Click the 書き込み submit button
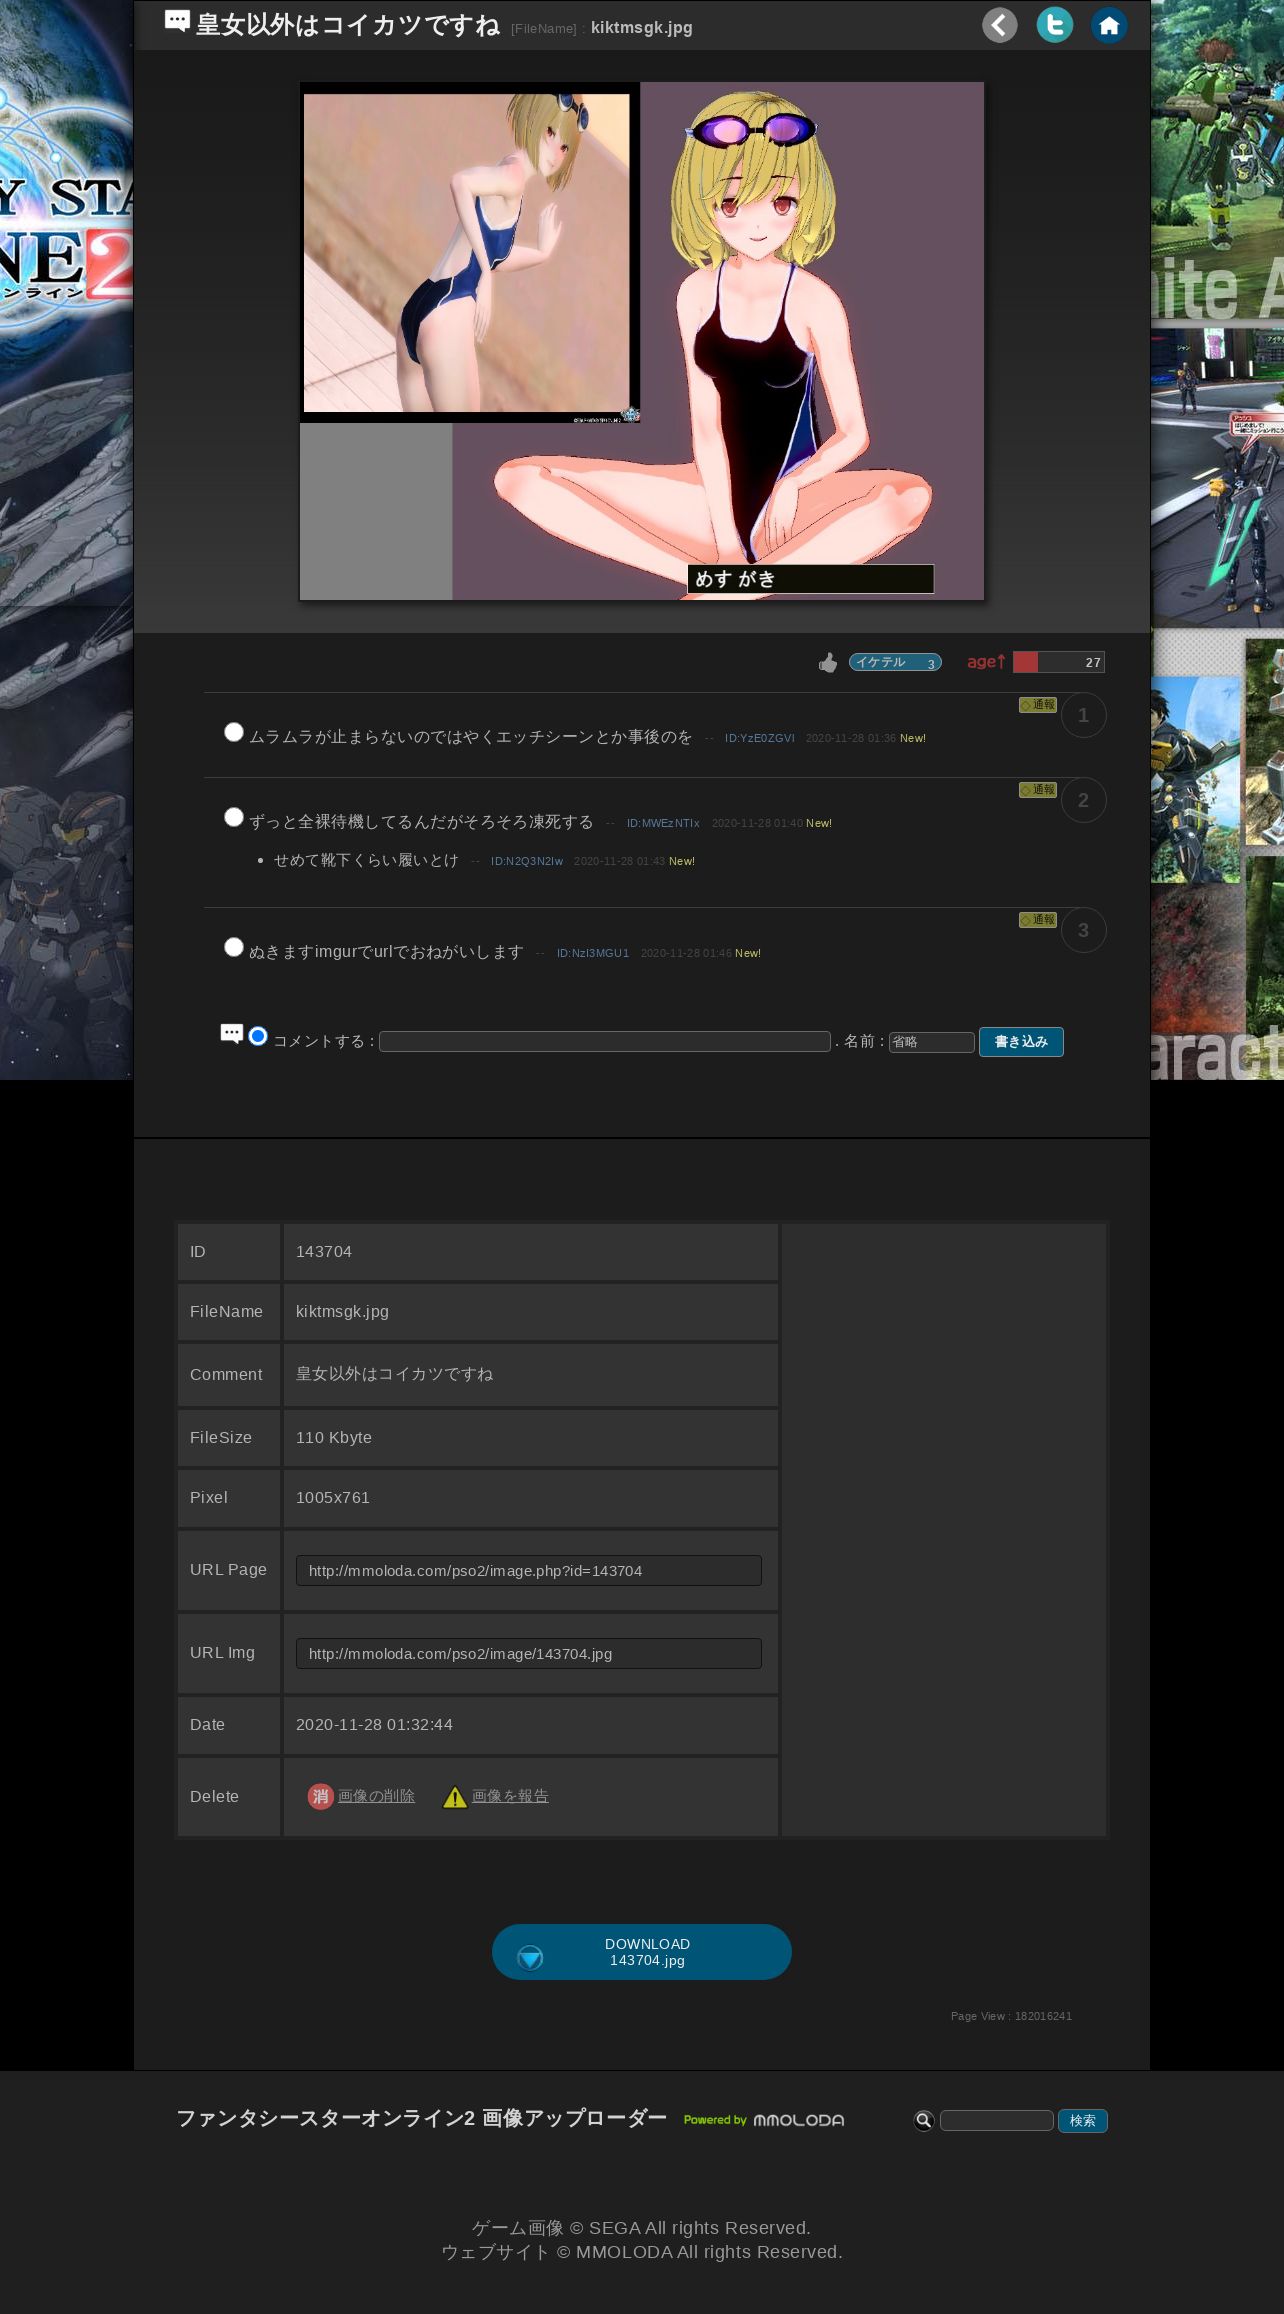 pos(1021,1042)
